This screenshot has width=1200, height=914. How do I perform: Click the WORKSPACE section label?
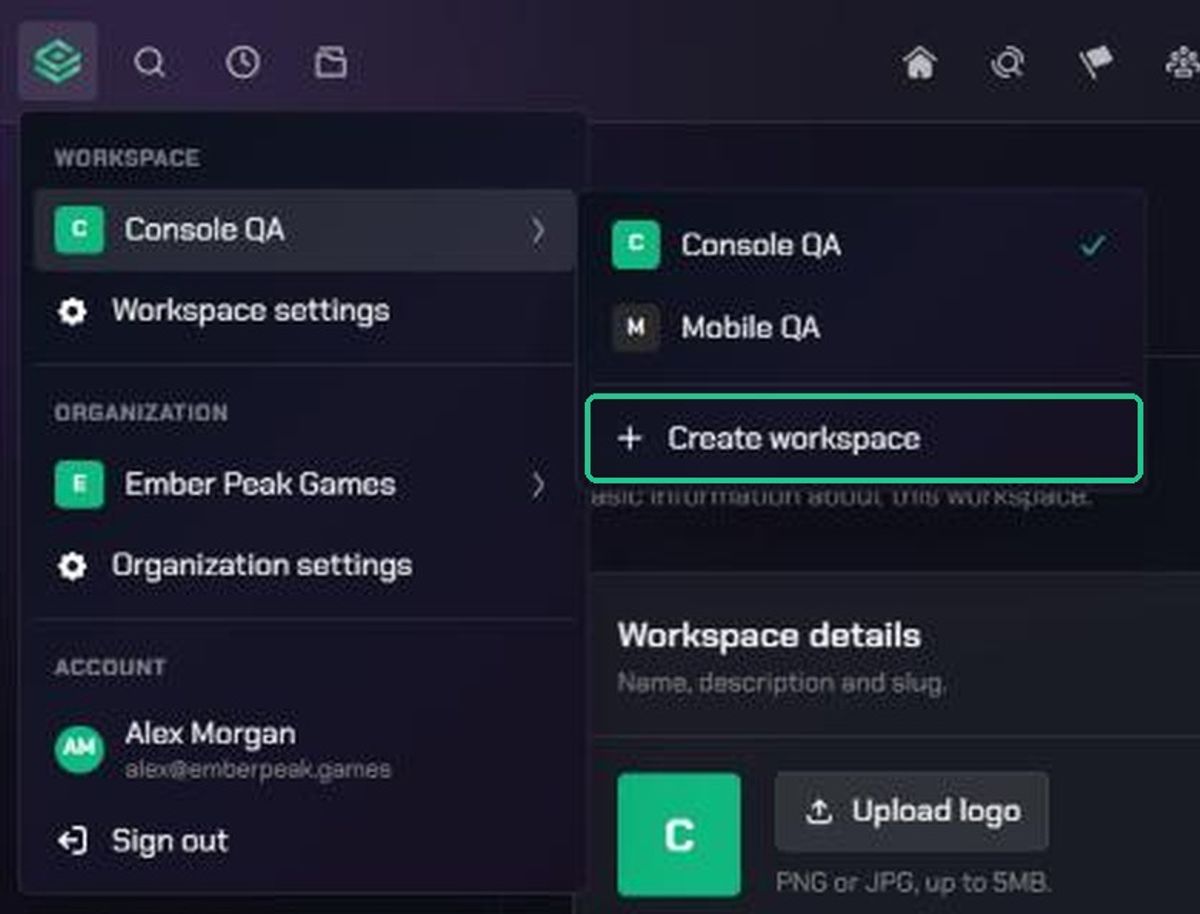tap(127, 158)
